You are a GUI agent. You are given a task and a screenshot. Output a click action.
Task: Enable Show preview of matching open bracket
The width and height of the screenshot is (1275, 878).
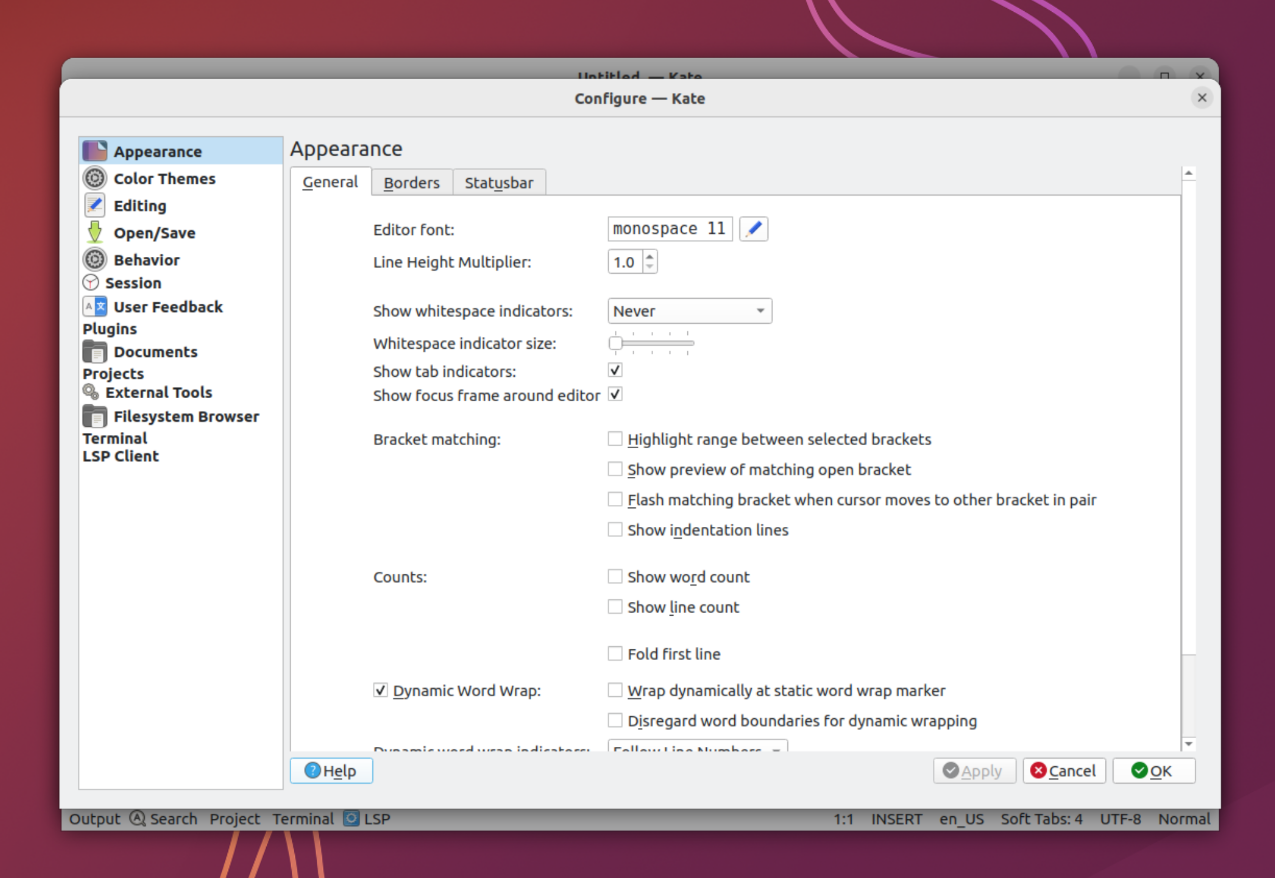pyautogui.click(x=615, y=469)
